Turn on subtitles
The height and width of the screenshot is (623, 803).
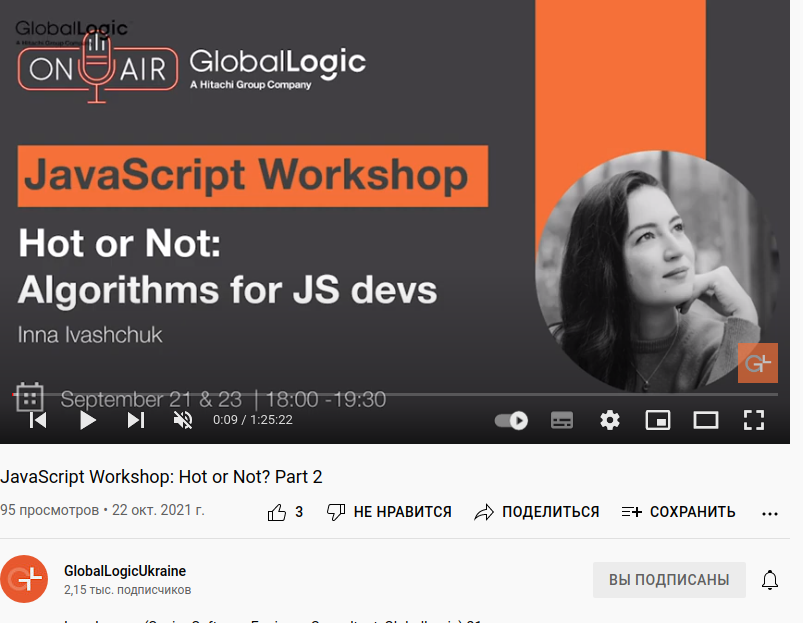point(562,421)
